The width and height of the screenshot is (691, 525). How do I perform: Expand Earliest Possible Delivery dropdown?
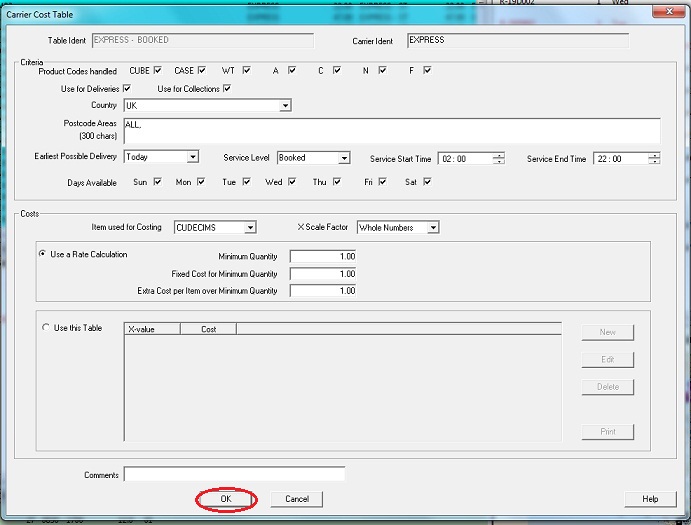(192, 158)
